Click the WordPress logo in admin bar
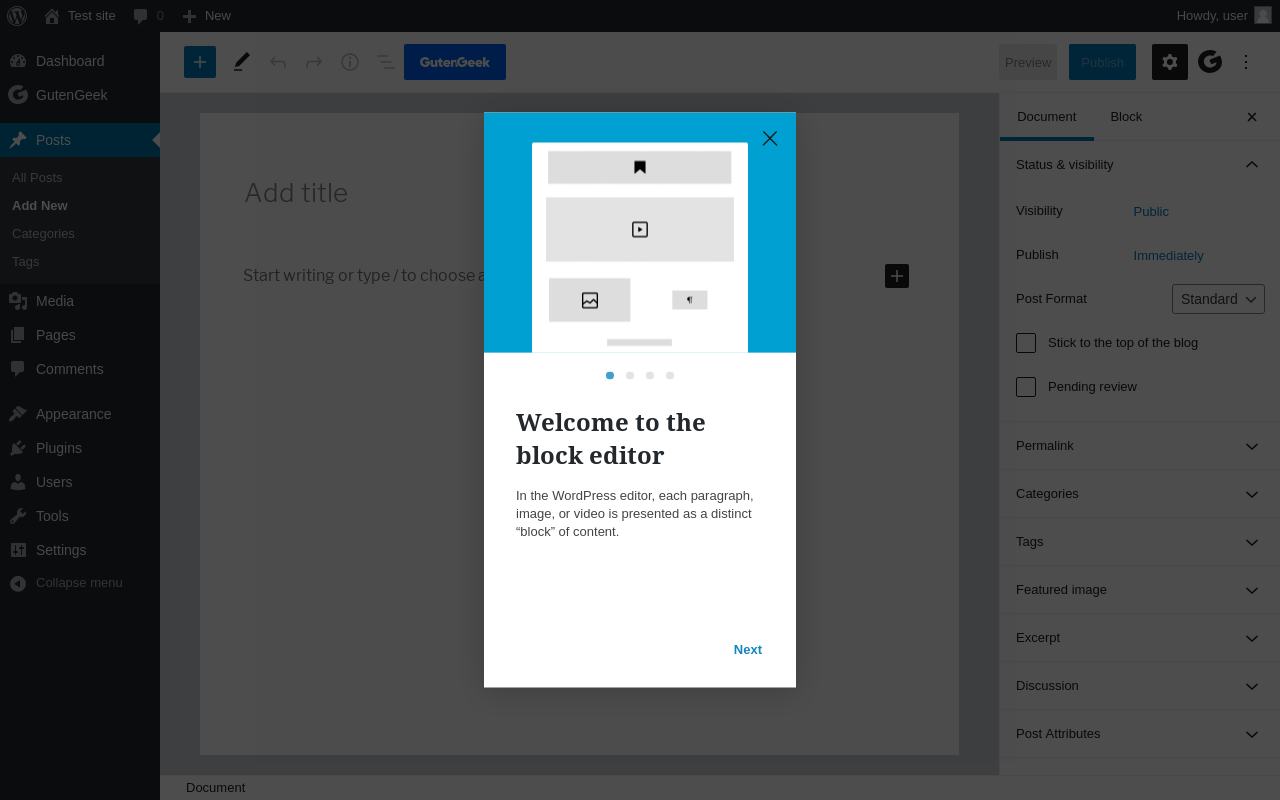The width and height of the screenshot is (1280, 800). 17,16
